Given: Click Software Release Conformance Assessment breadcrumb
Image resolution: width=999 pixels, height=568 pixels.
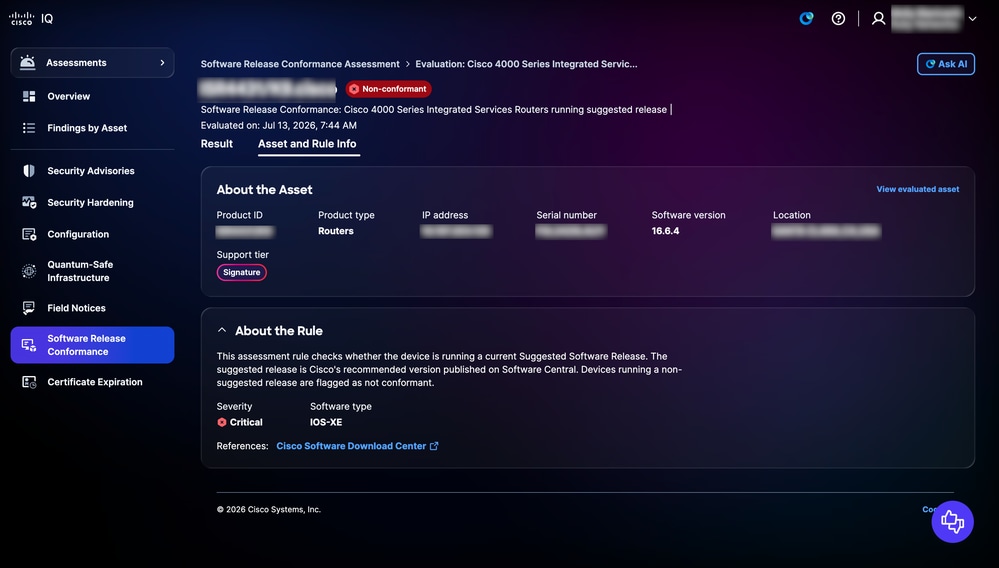Looking at the screenshot, I should (300, 64).
